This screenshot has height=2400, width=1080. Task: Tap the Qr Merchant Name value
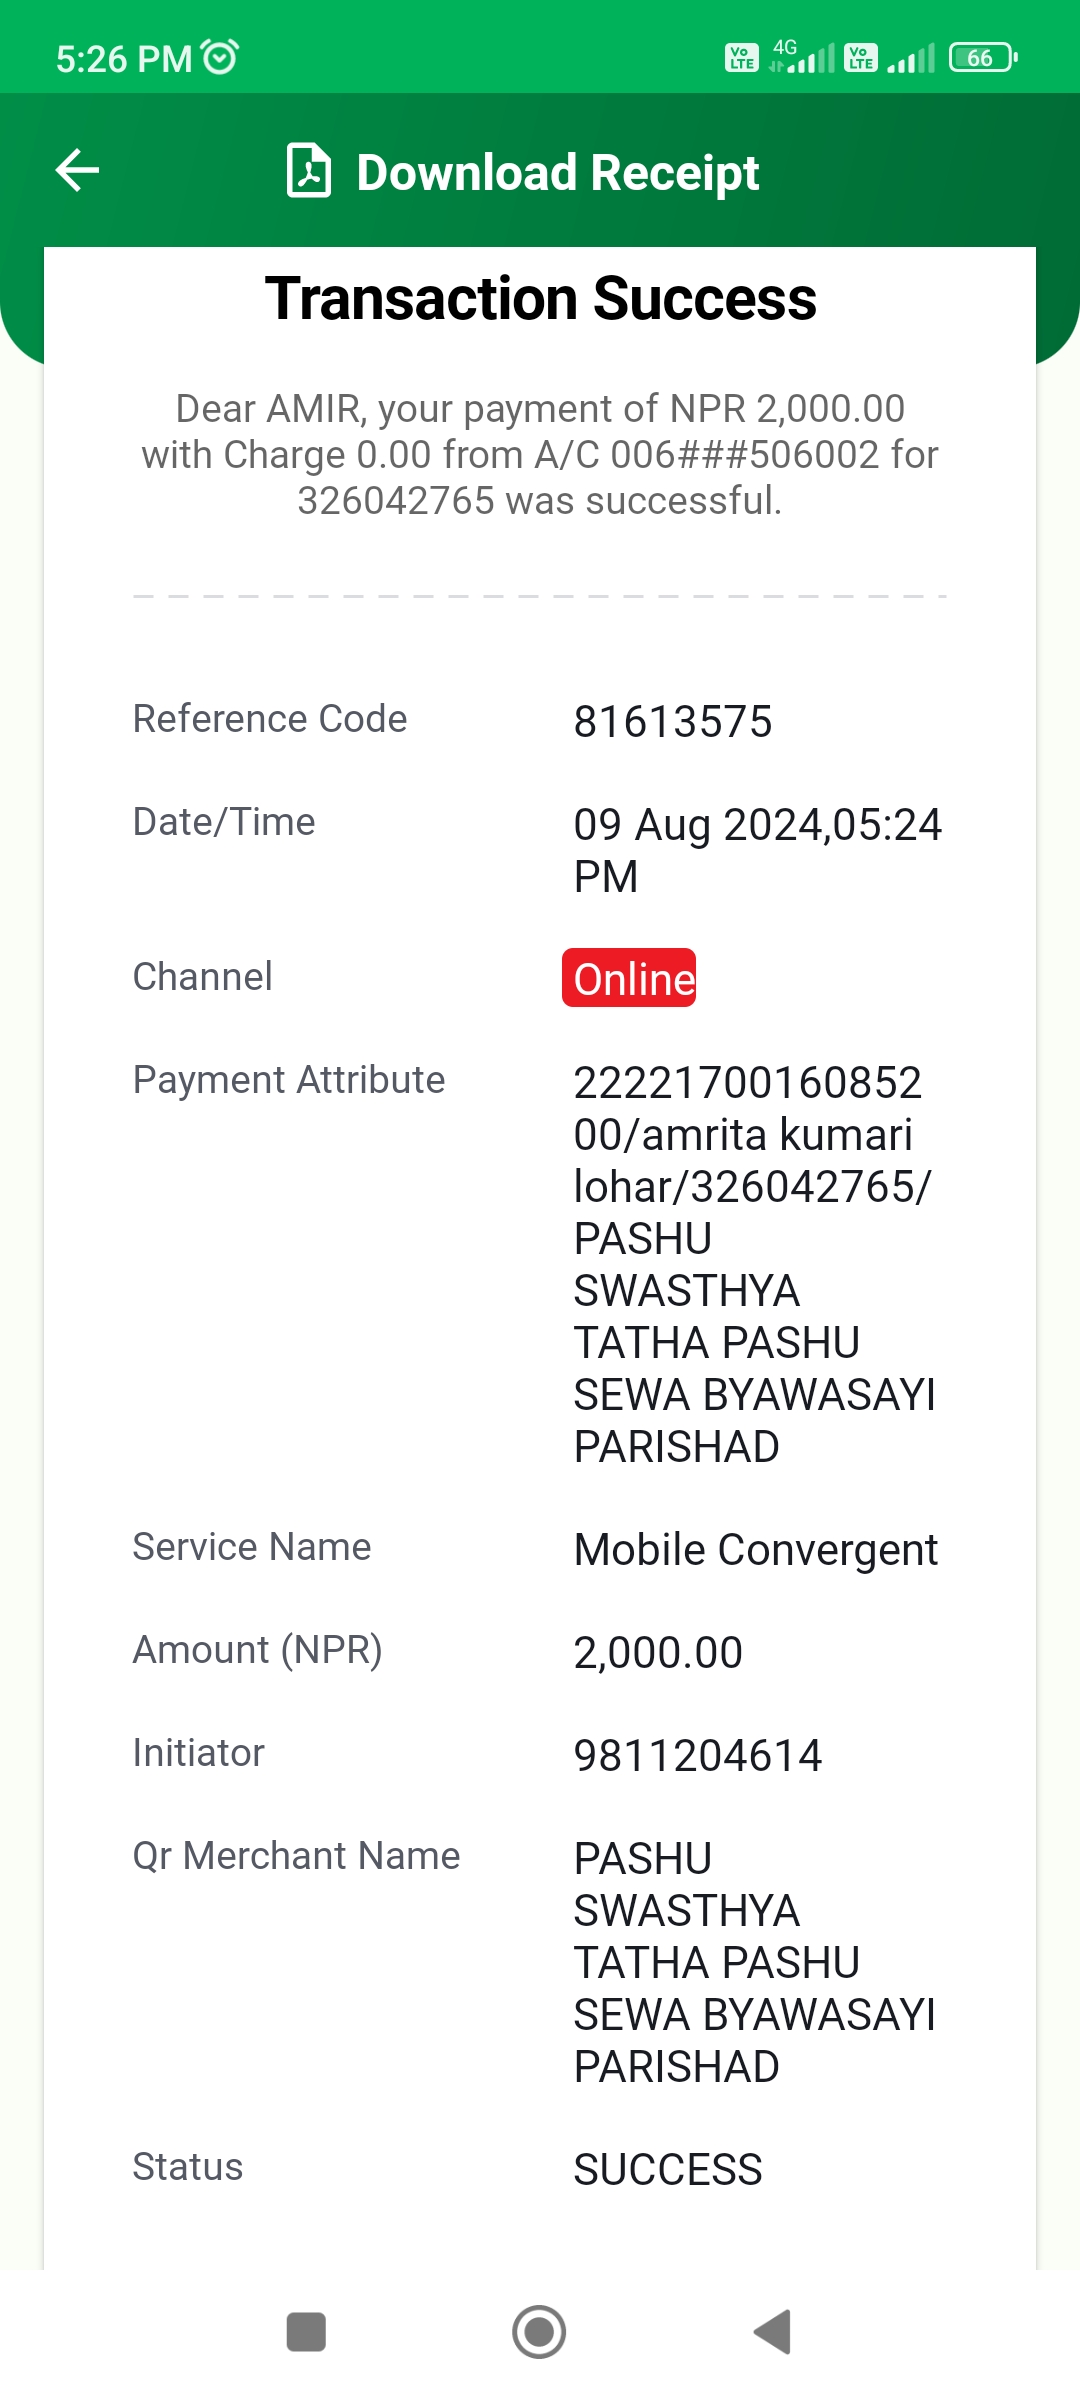[x=754, y=1963]
